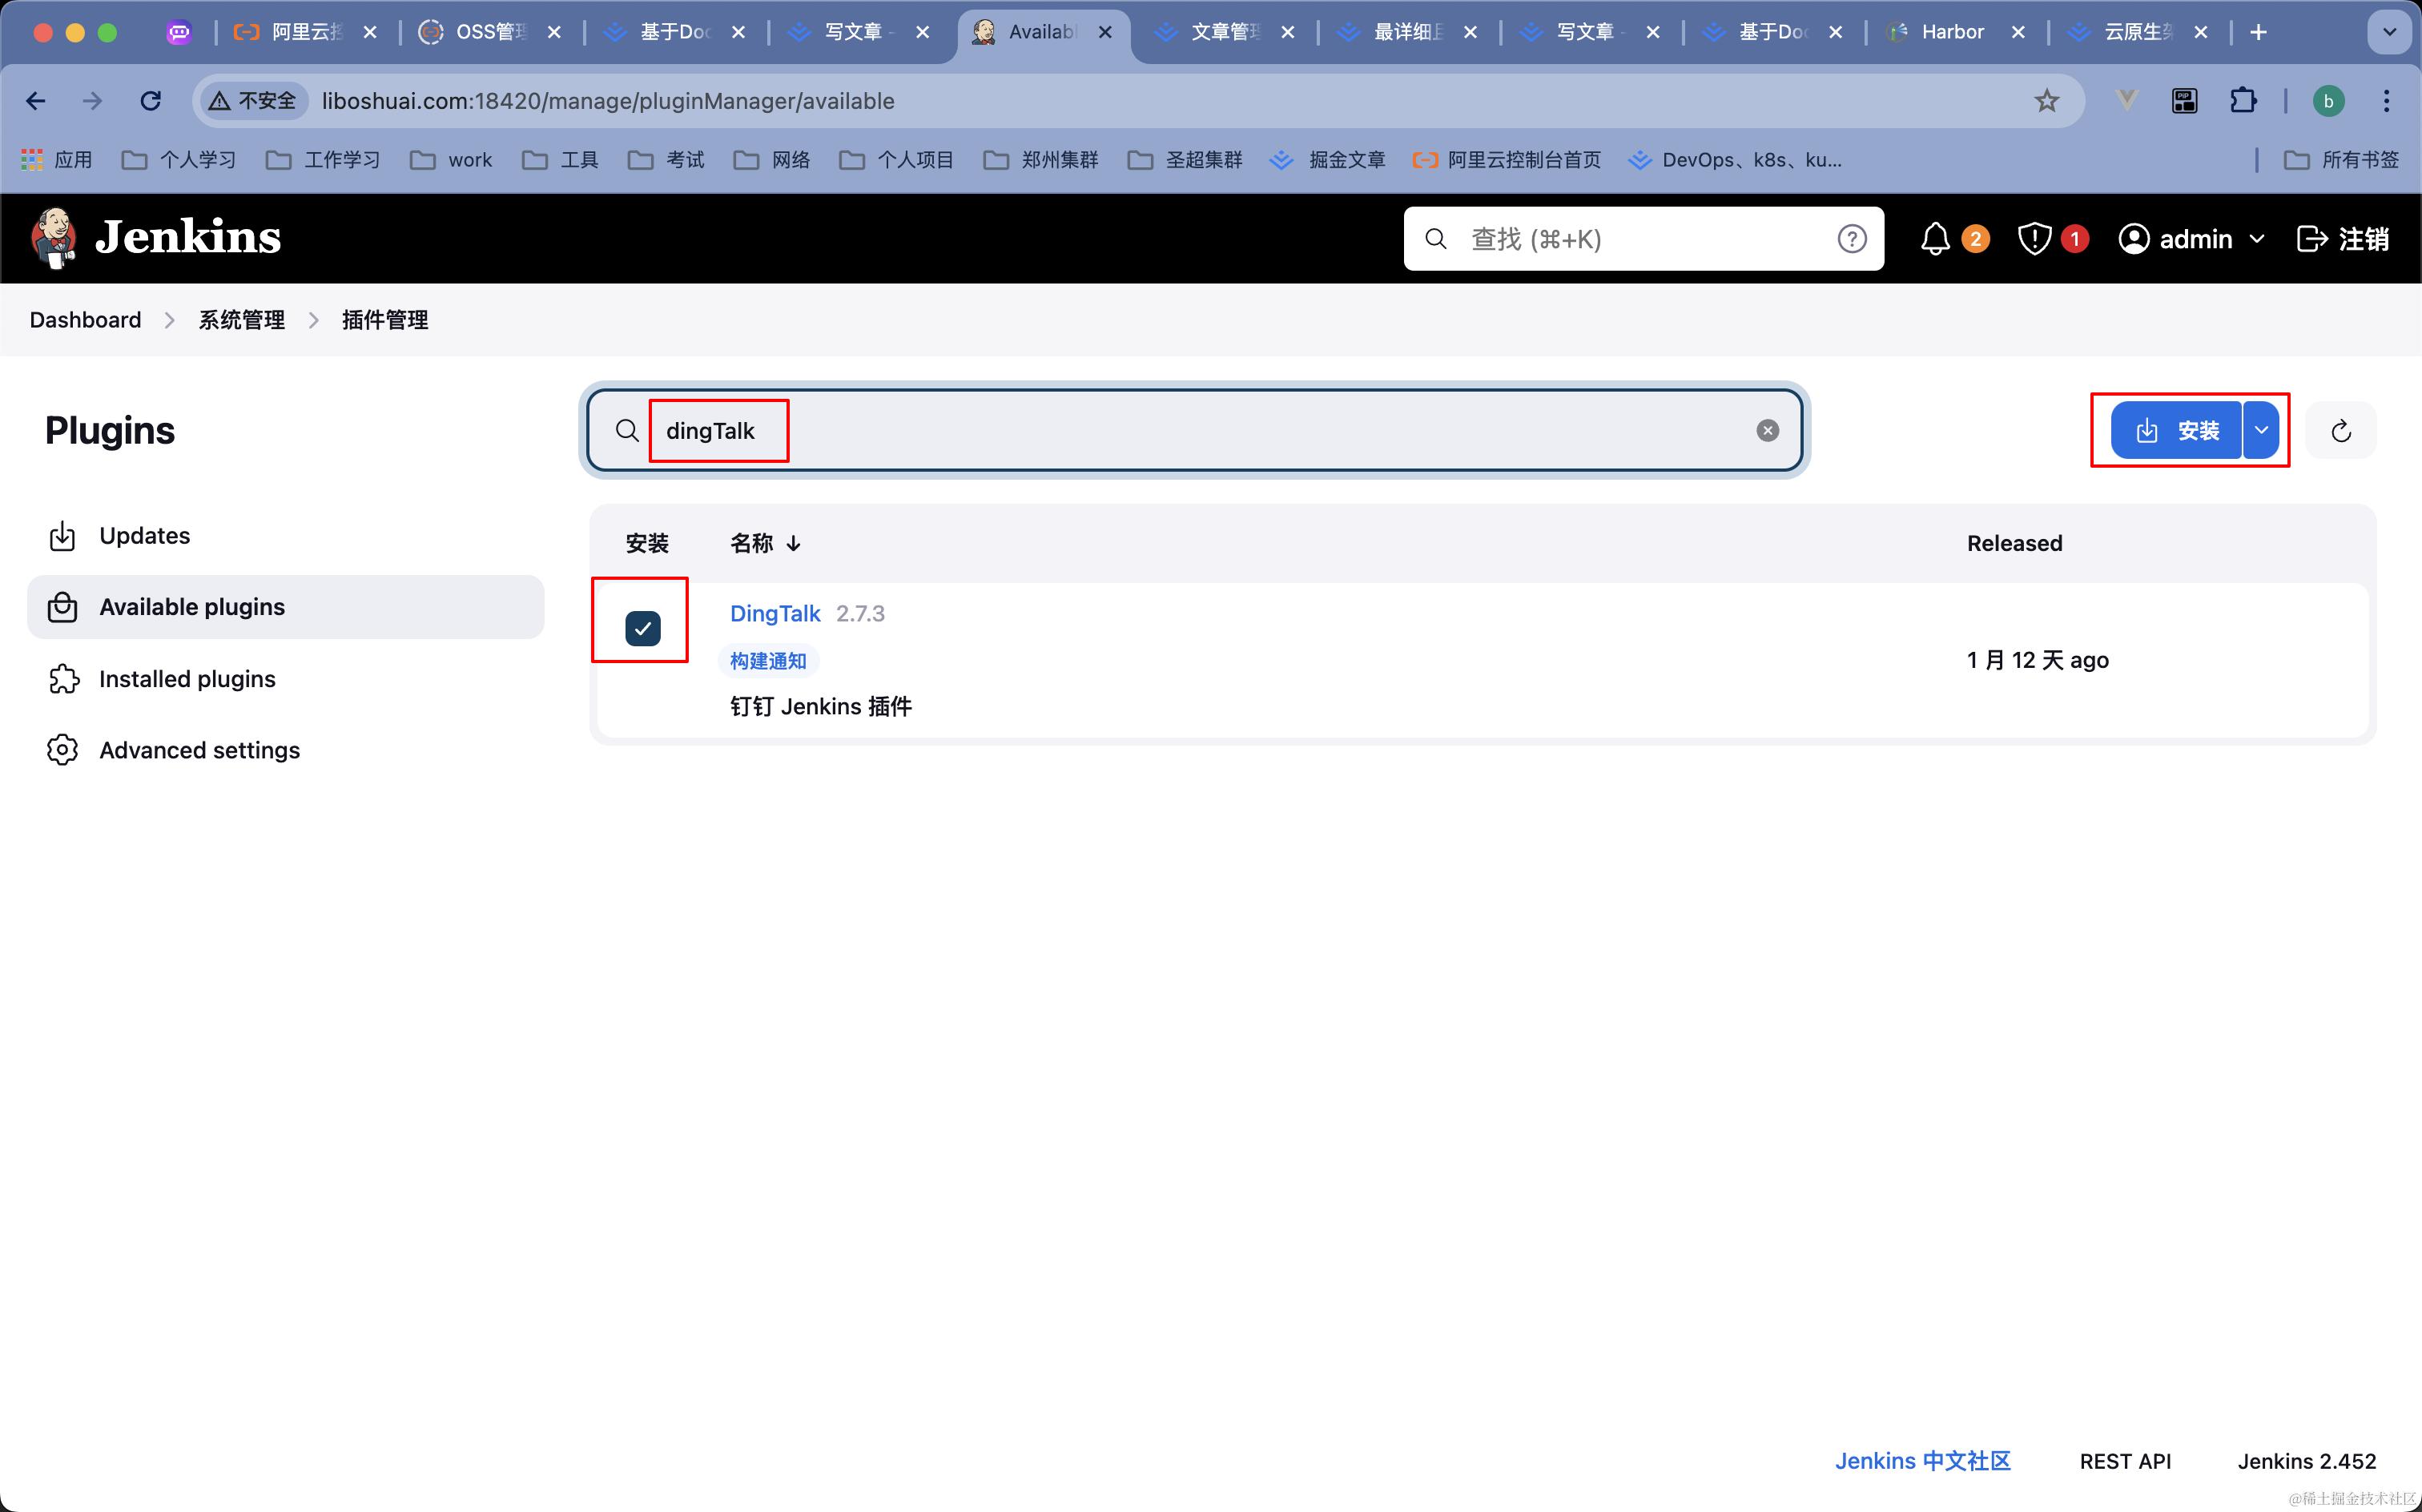Bookmark page with the star icon

click(x=2046, y=101)
